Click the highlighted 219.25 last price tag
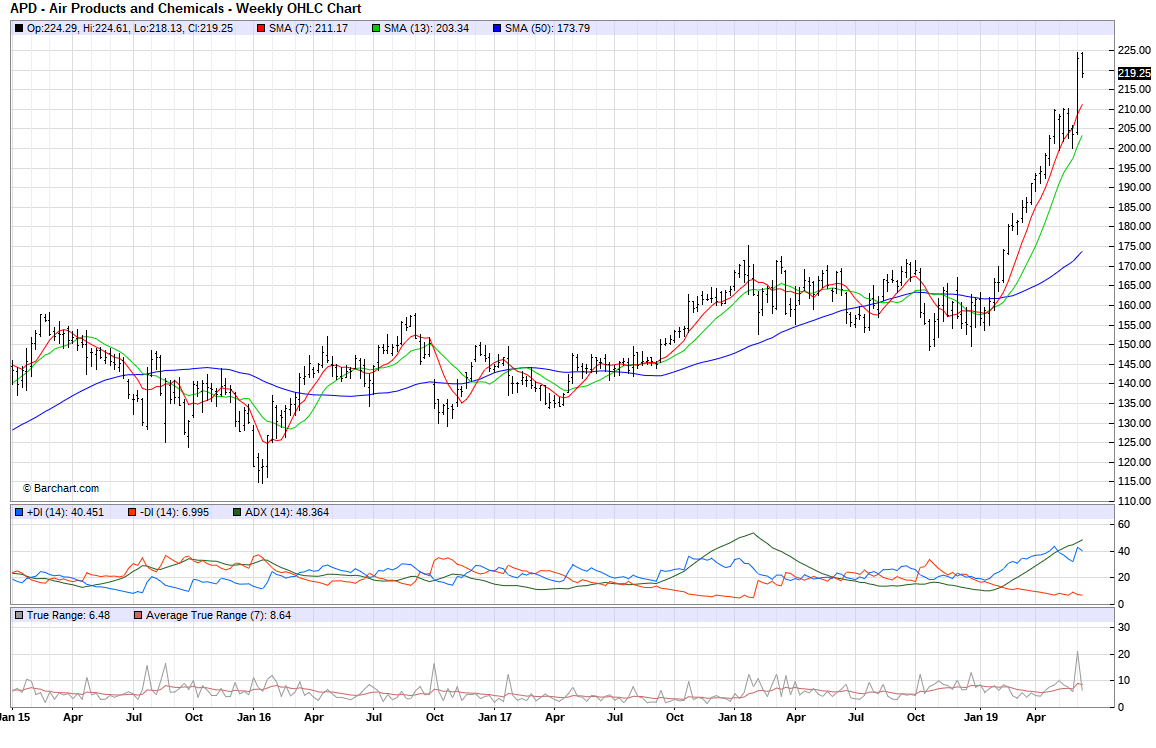This screenshot has height=748, width=1156. coord(1134,73)
